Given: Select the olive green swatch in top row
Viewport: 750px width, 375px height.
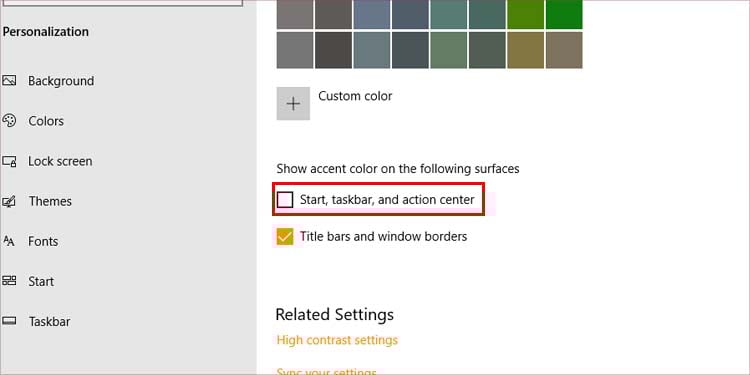Looking at the screenshot, I should pyautogui.click(x=526, y=15).
